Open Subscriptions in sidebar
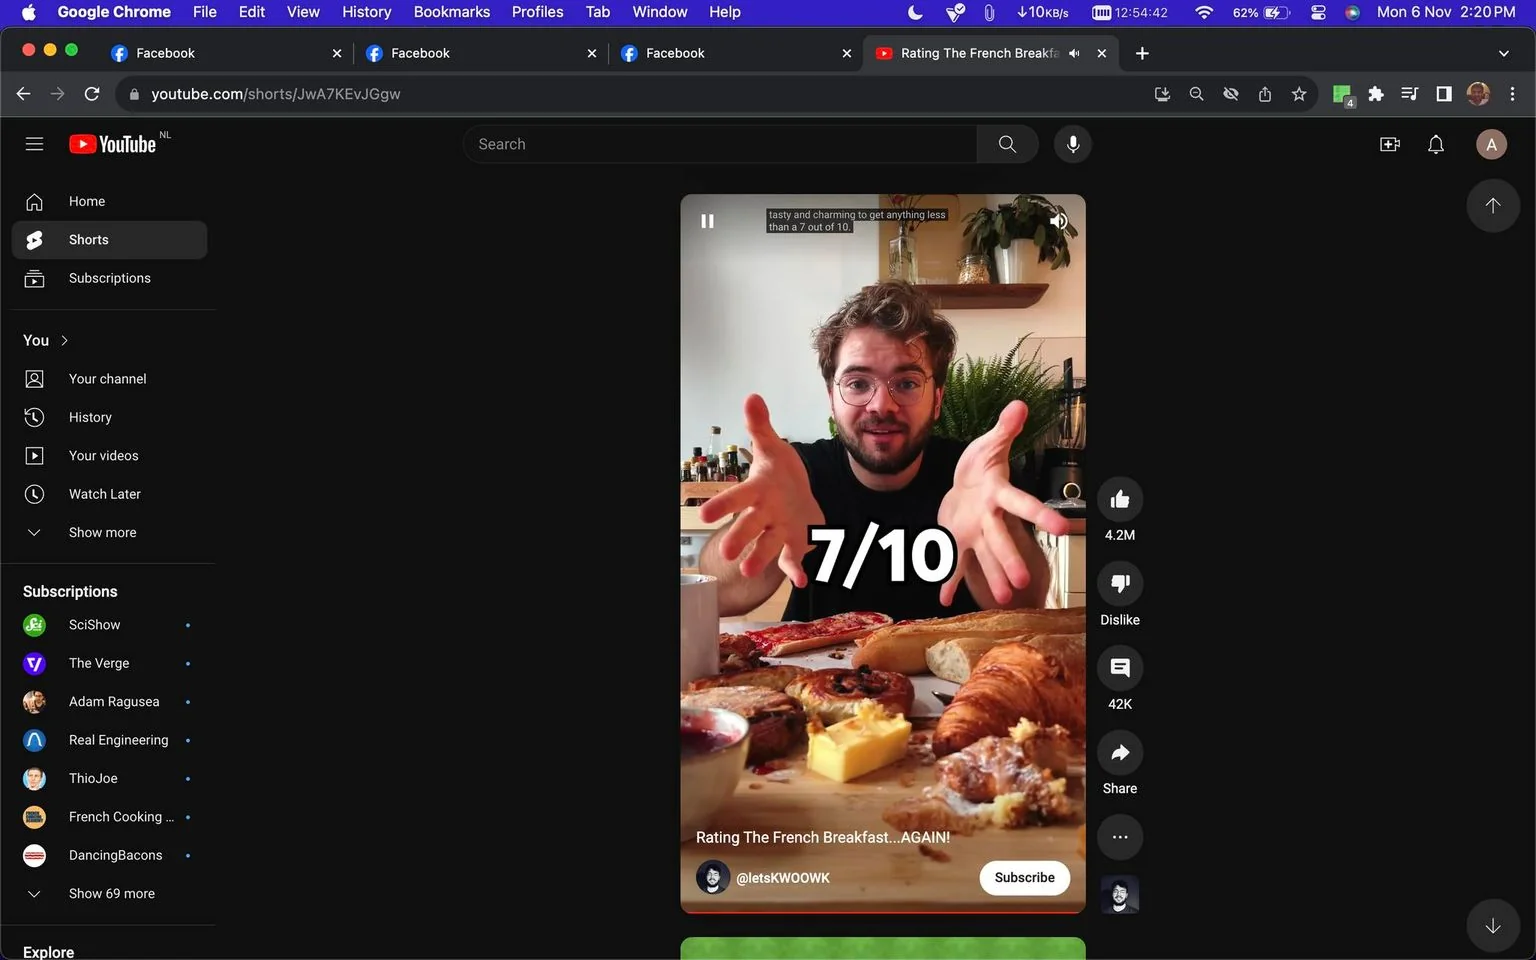The height and width of the screenshot is (960, 1536). tap(109, 278)
